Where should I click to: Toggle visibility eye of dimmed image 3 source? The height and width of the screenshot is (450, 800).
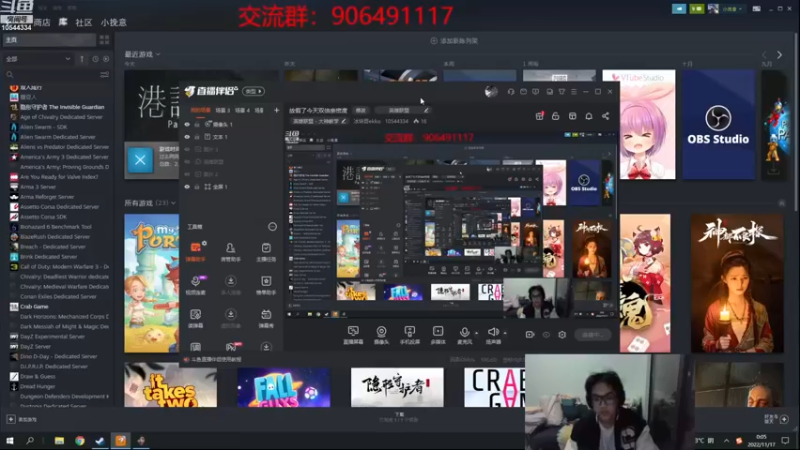coord(187,149)
